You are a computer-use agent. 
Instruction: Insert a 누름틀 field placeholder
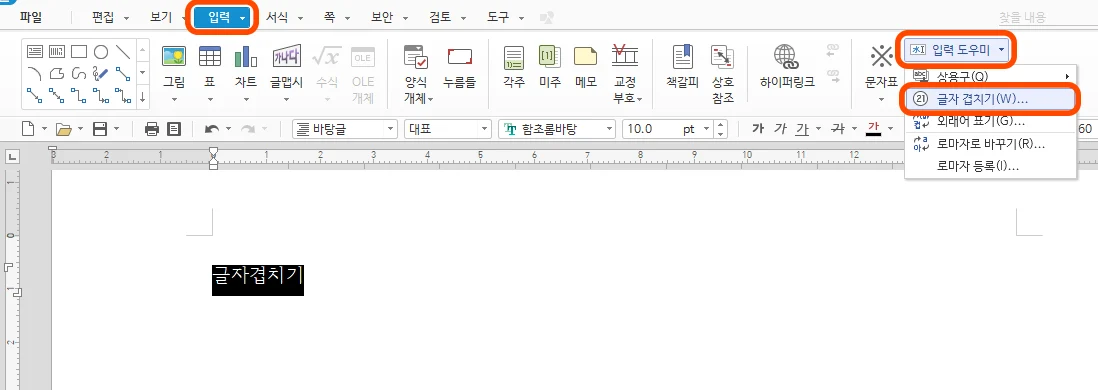pos(459,57)
